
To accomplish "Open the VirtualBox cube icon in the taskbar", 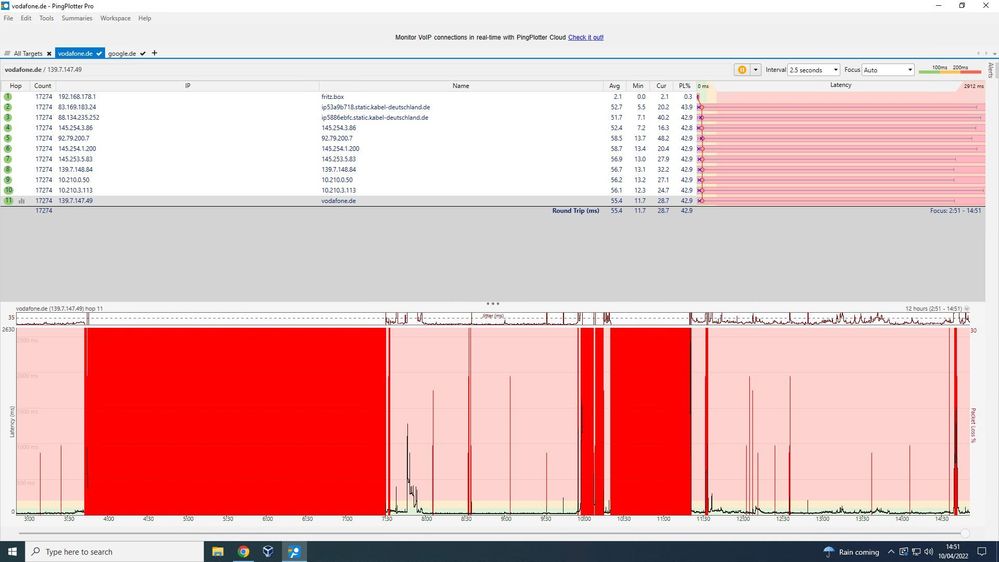I will coord(268,552).
